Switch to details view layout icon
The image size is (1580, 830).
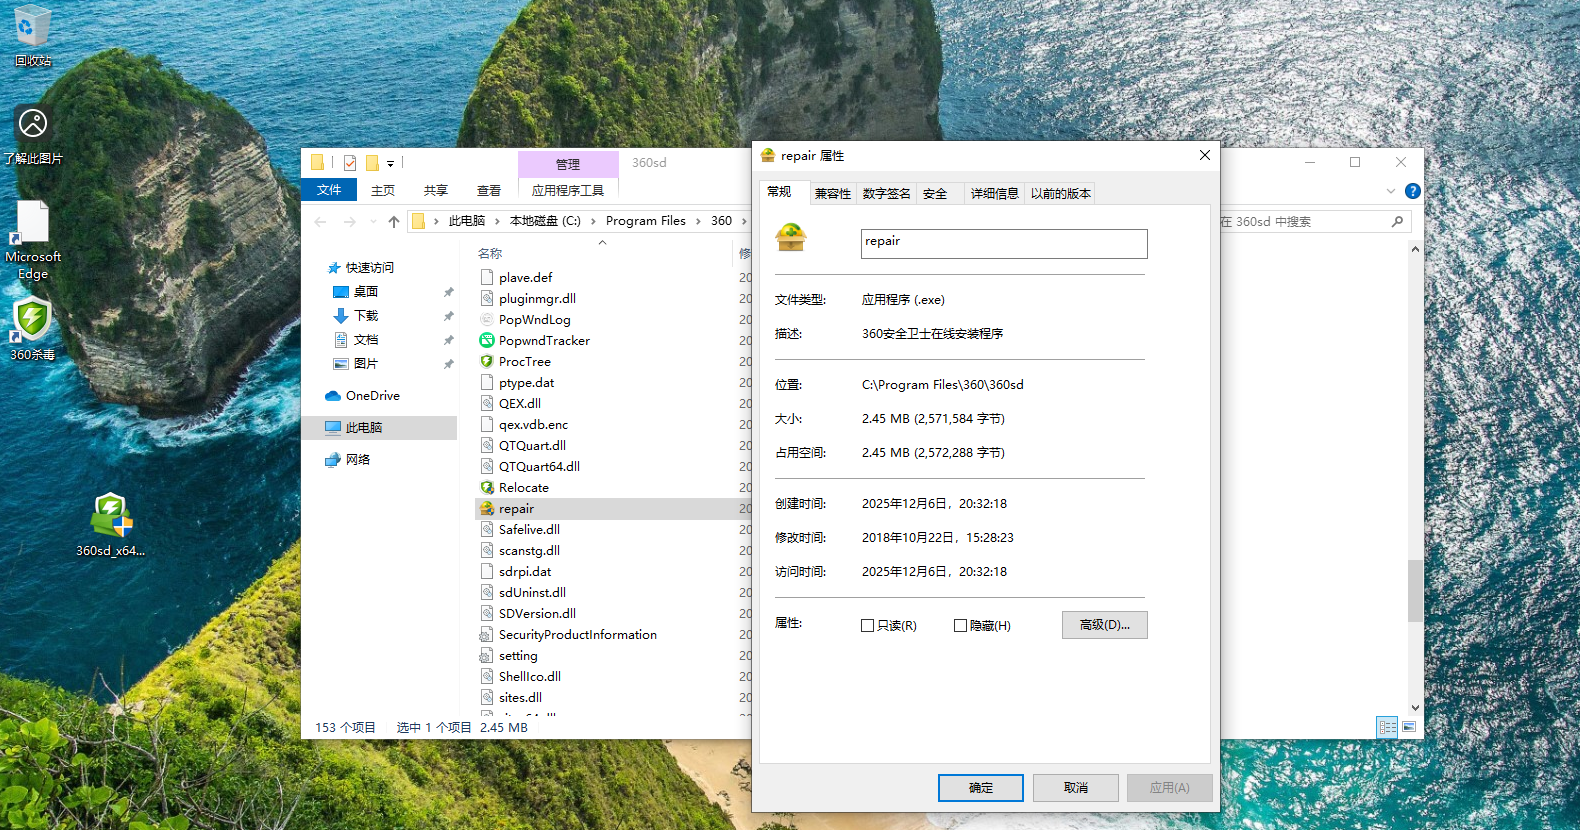pyautogui.click(x=1387, y=727)
